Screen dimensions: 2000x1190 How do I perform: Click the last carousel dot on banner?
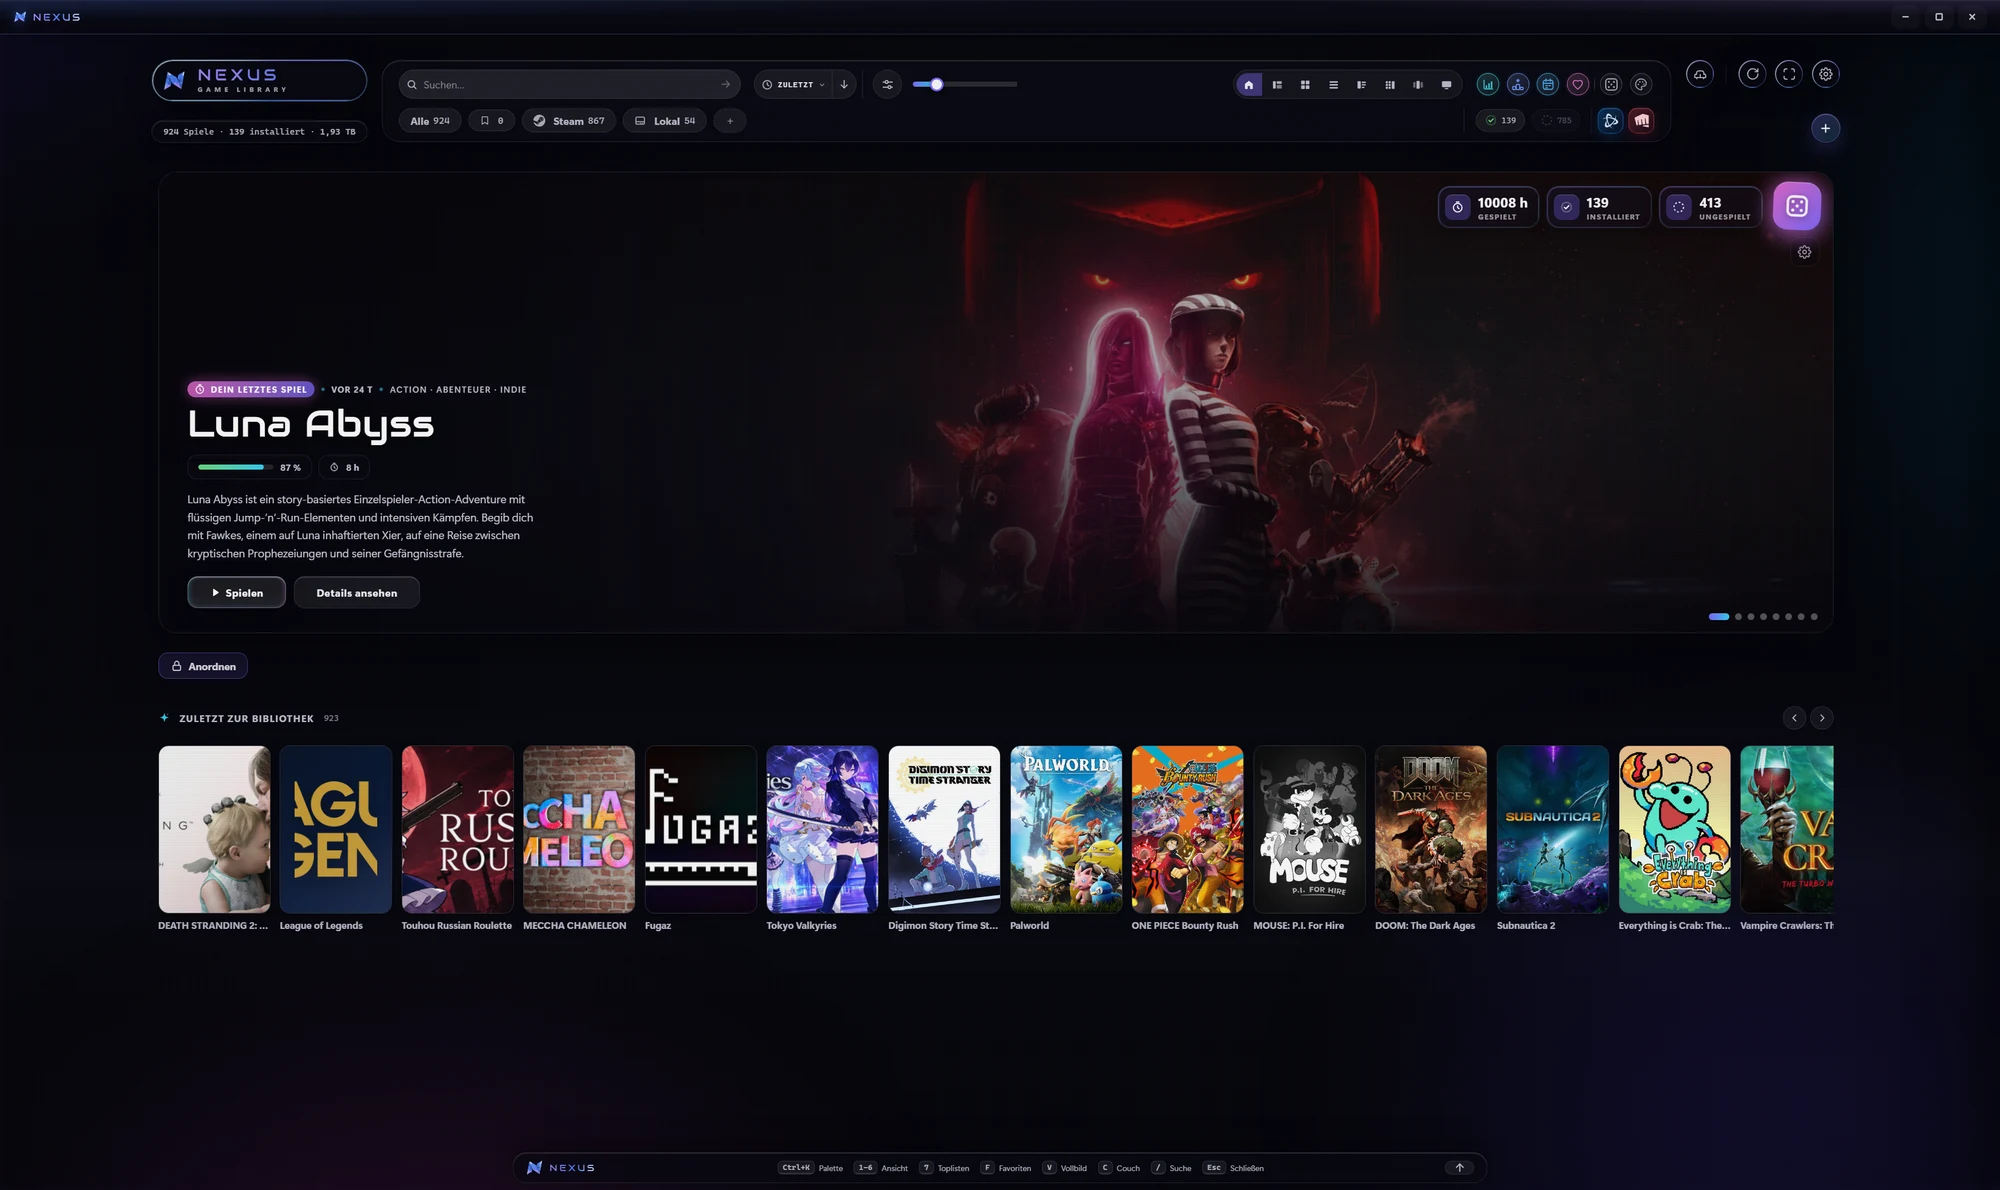[1814, 617]
